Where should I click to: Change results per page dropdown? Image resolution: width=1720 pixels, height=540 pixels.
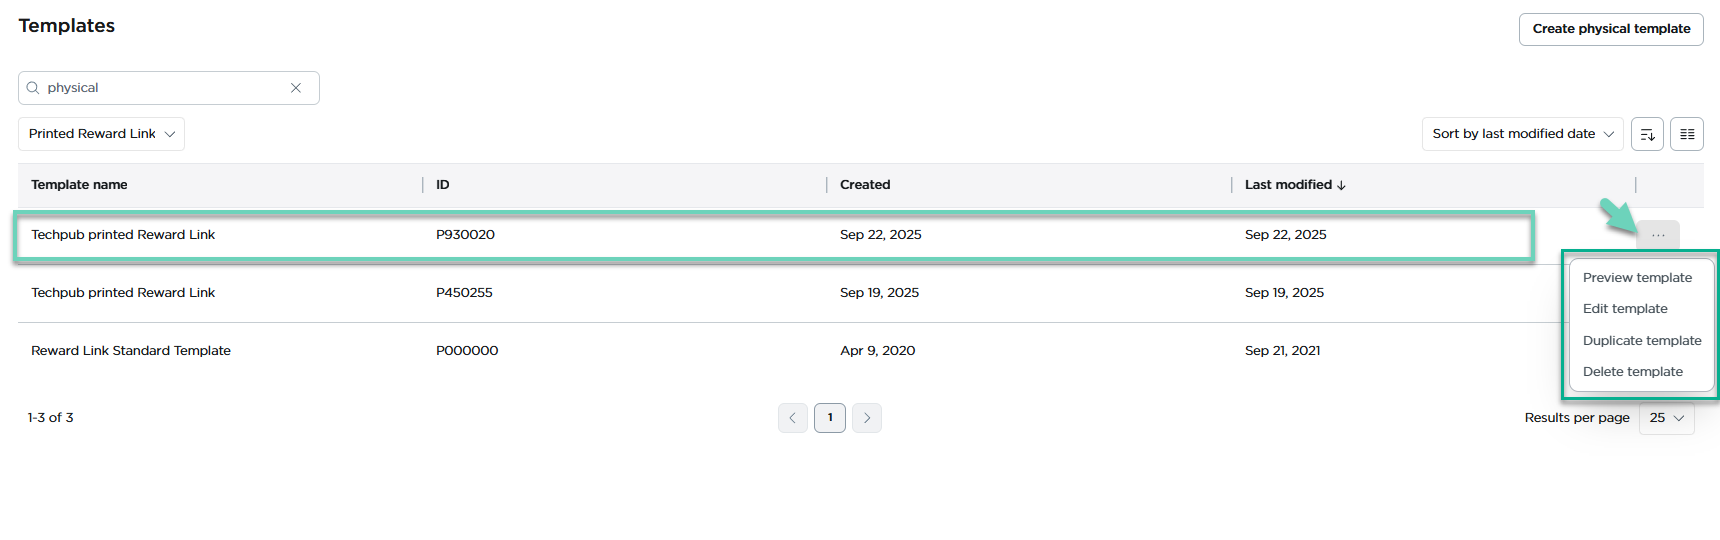[1667, 418]
